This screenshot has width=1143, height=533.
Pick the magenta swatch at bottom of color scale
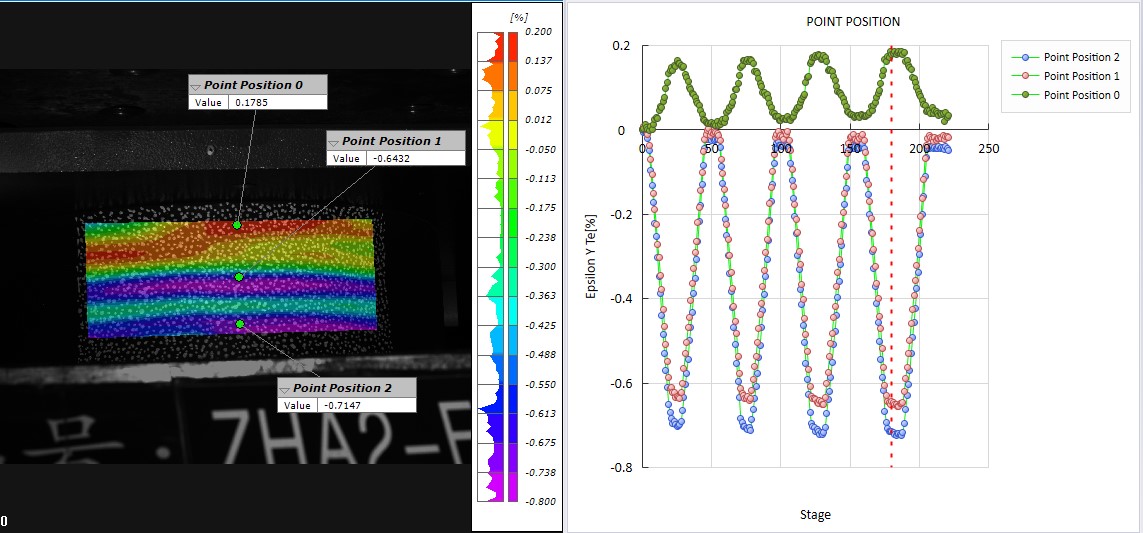pos(513,490)
